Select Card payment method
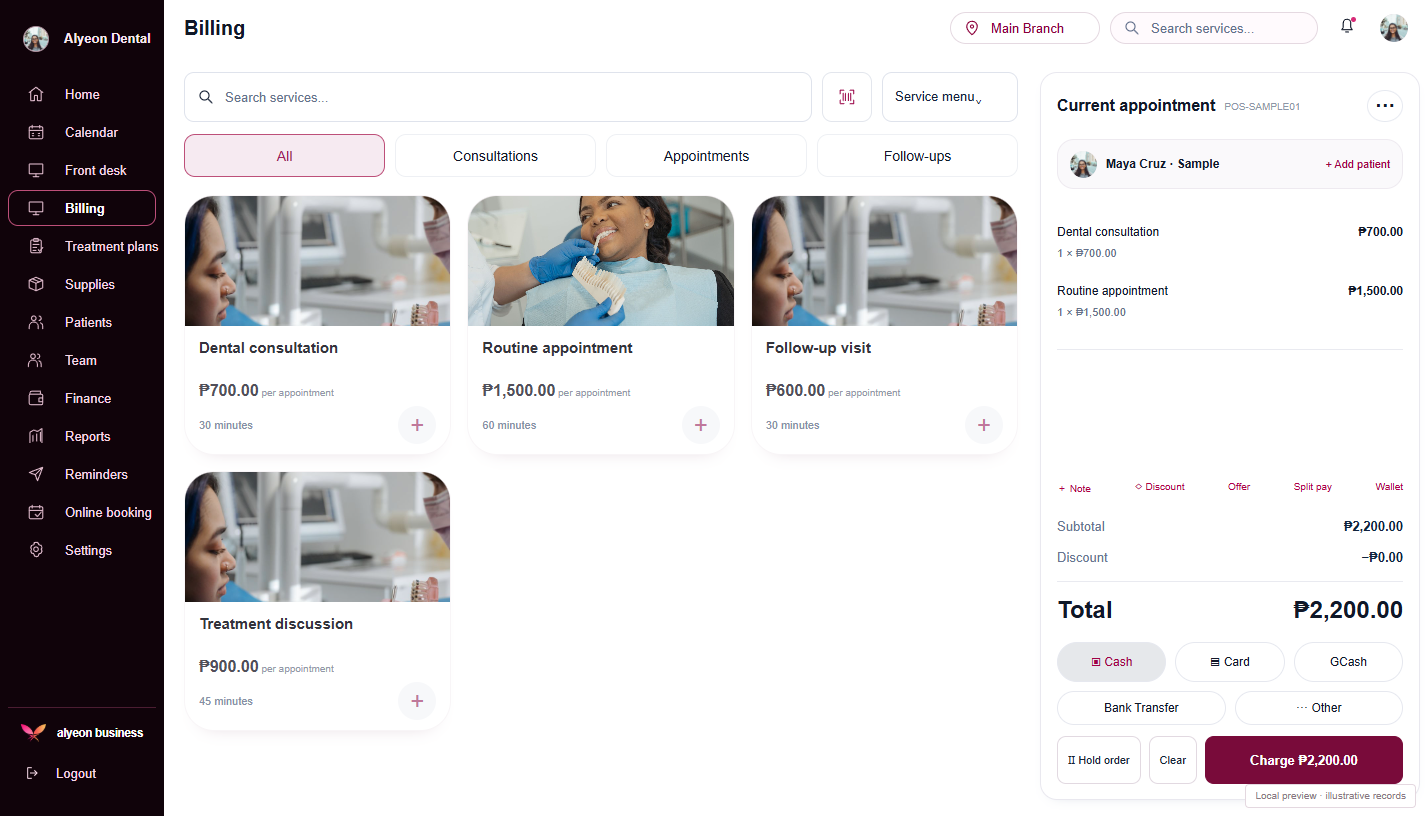This screenshot has width=1428, height=816. 1230,662
